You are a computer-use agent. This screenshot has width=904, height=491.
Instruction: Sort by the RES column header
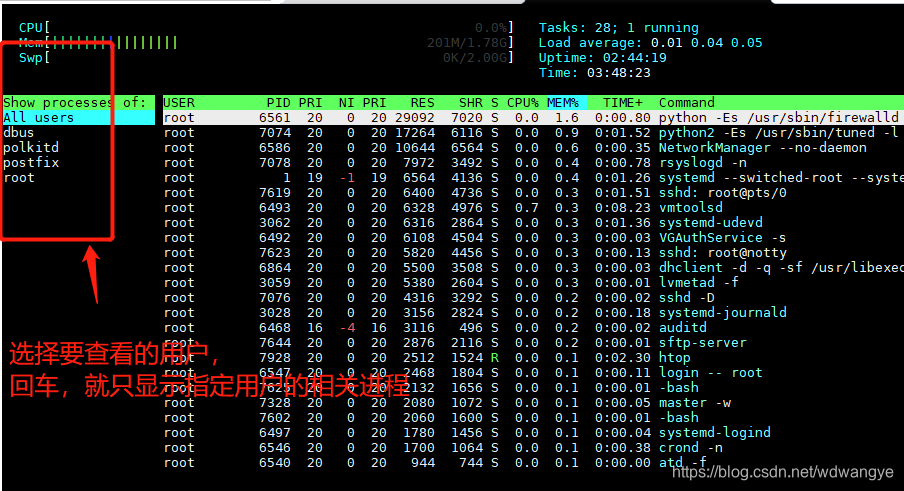pos(423,103)
